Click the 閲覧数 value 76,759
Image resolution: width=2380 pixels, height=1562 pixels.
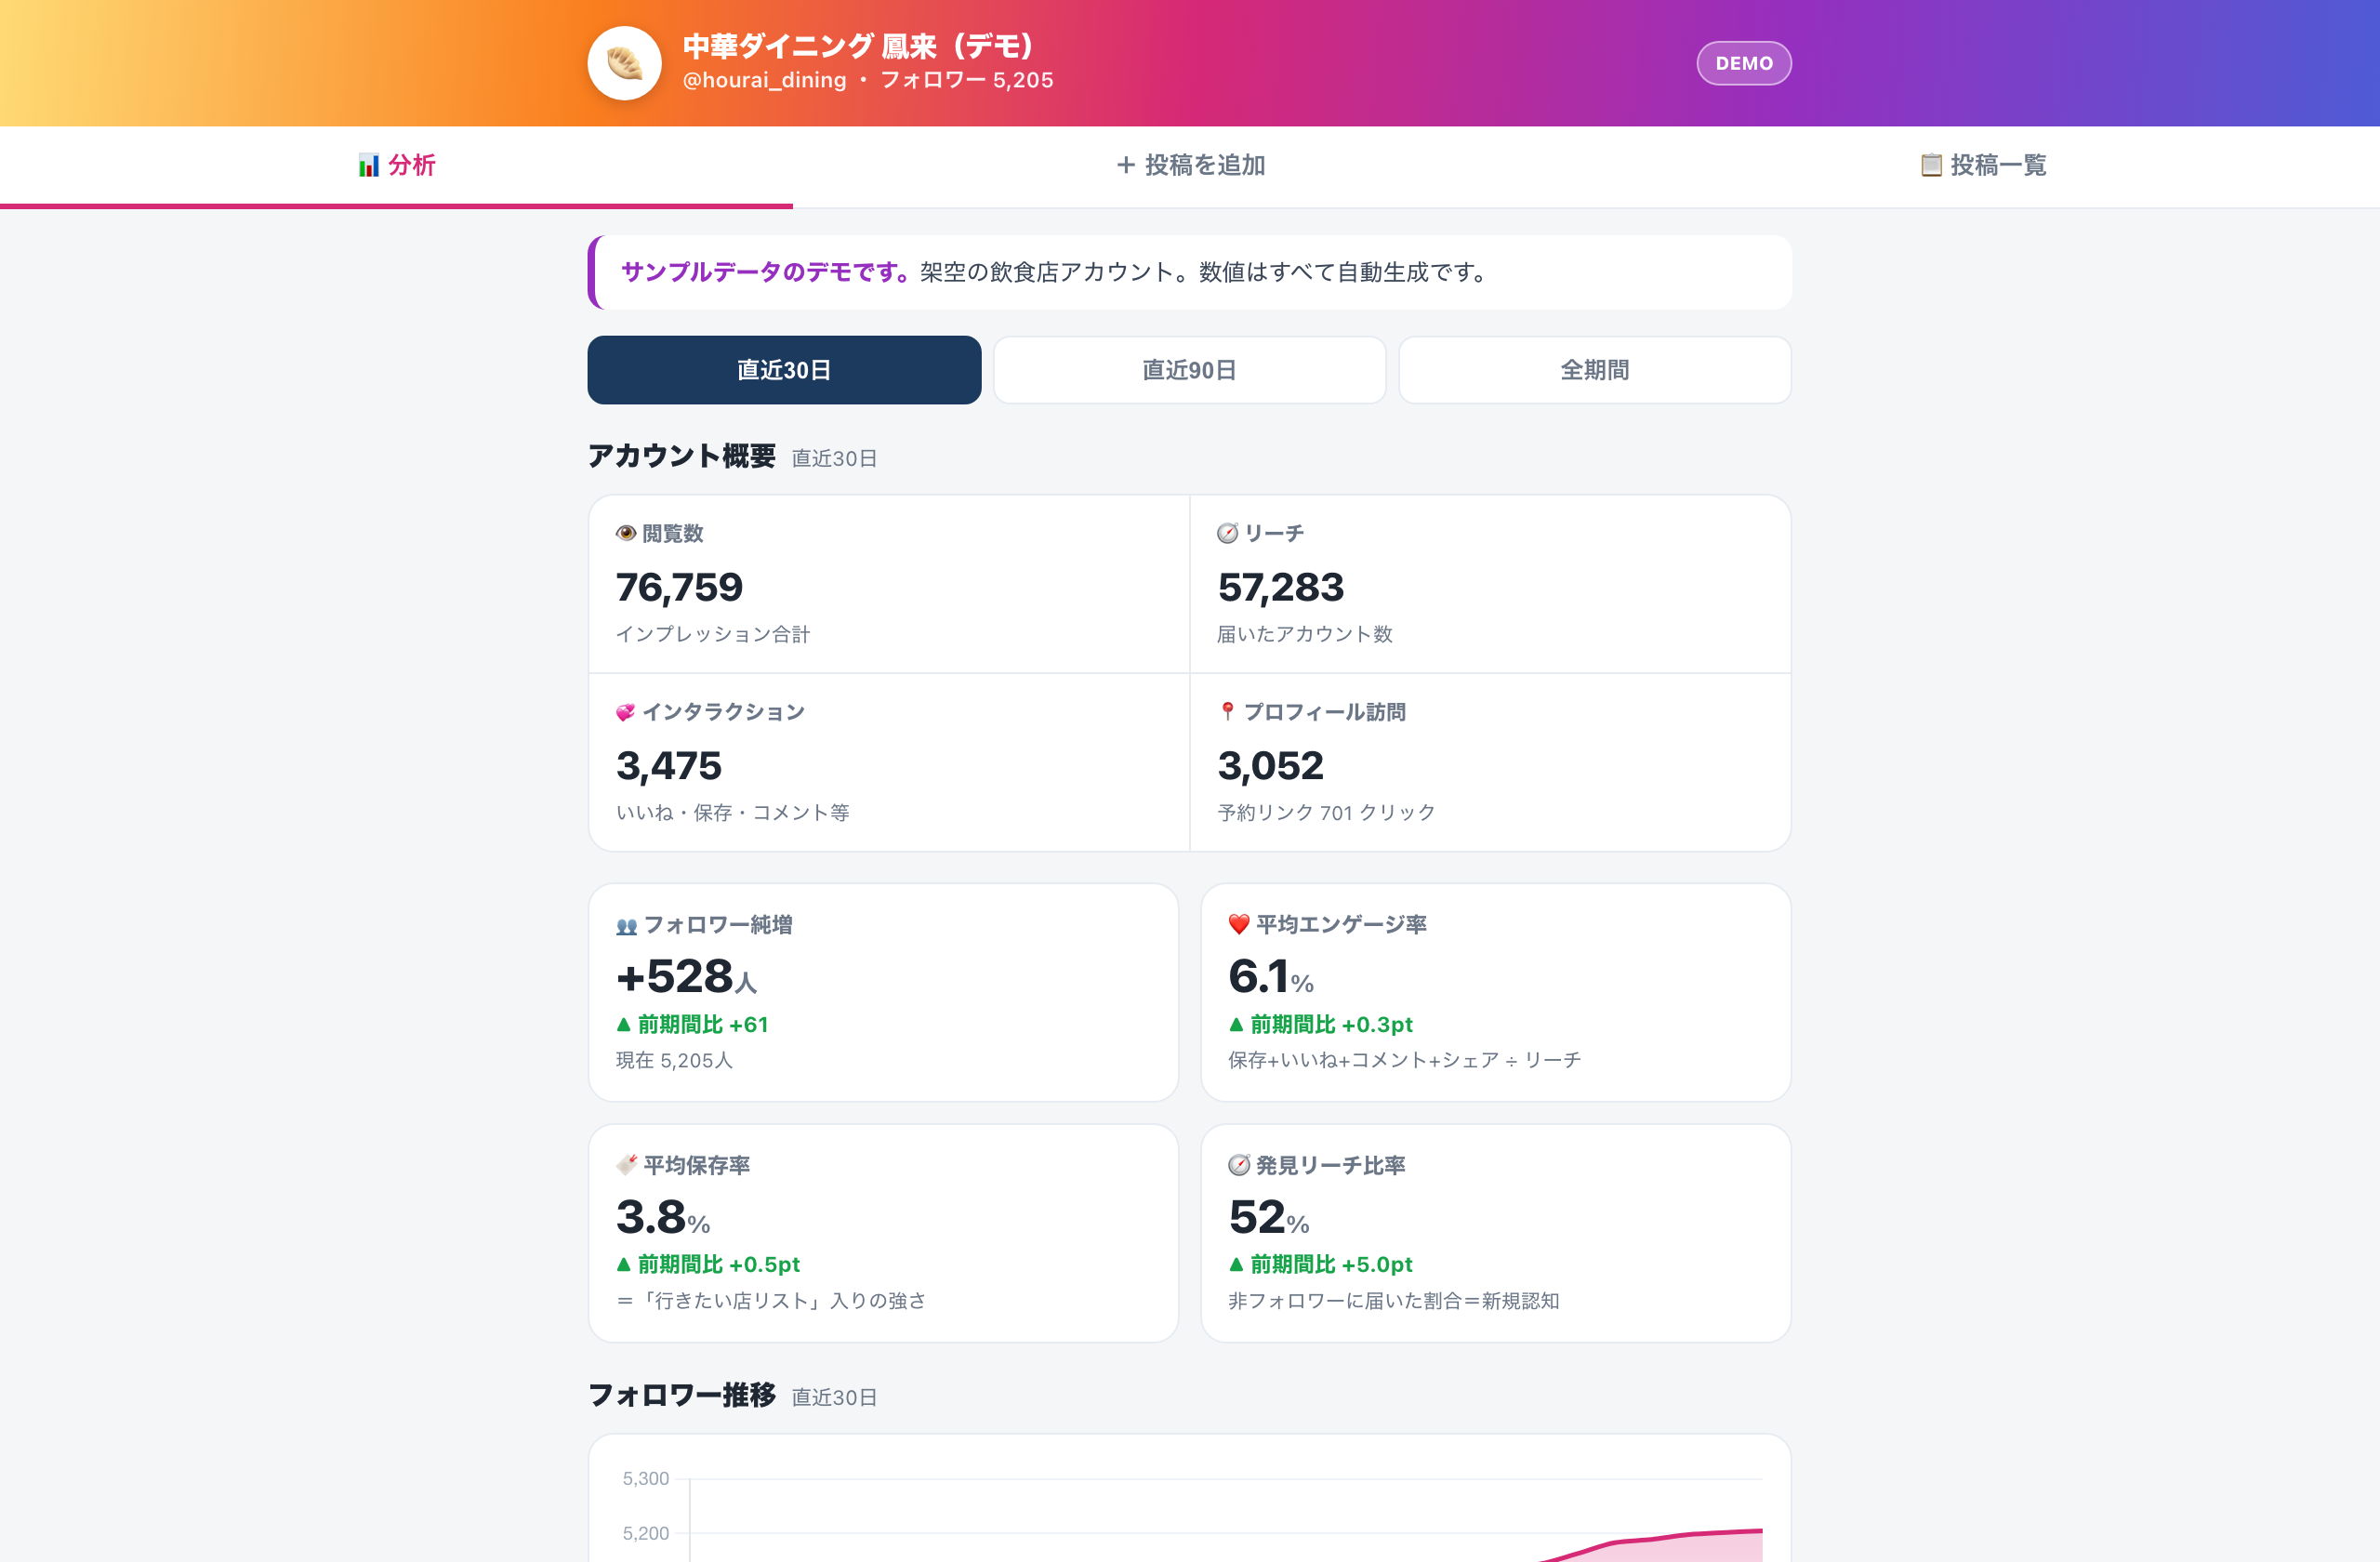tap(679, 587)
